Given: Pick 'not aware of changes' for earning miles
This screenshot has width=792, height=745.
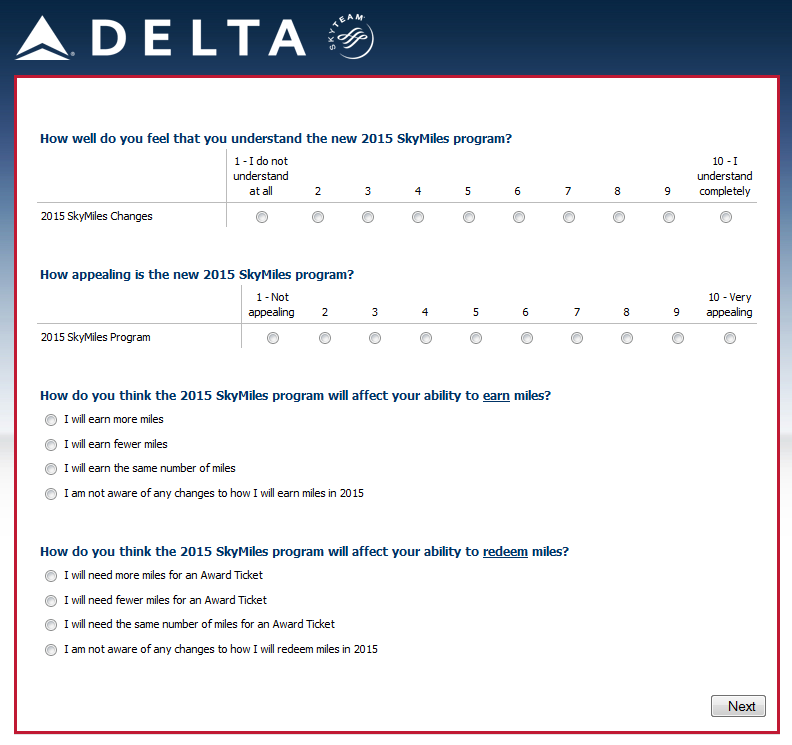Looking at the screenshot, I should pos(51,494).
